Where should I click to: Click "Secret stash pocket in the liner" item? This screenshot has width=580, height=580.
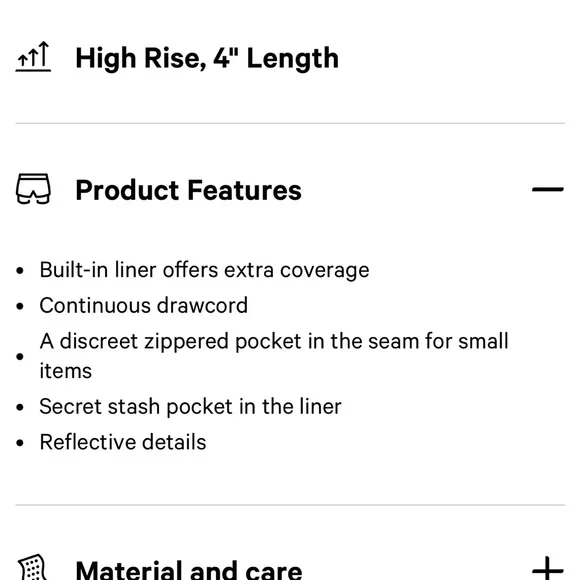pyautogui.click(x=190, y=407)
